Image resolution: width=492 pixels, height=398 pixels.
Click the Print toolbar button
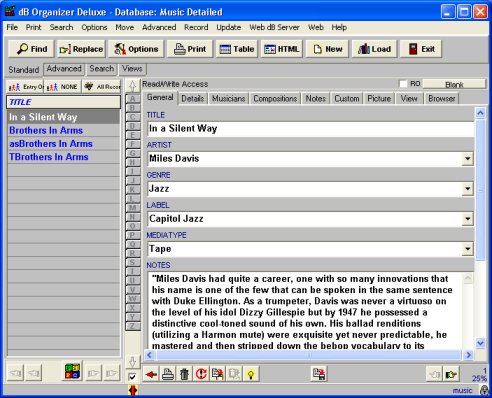190,49
